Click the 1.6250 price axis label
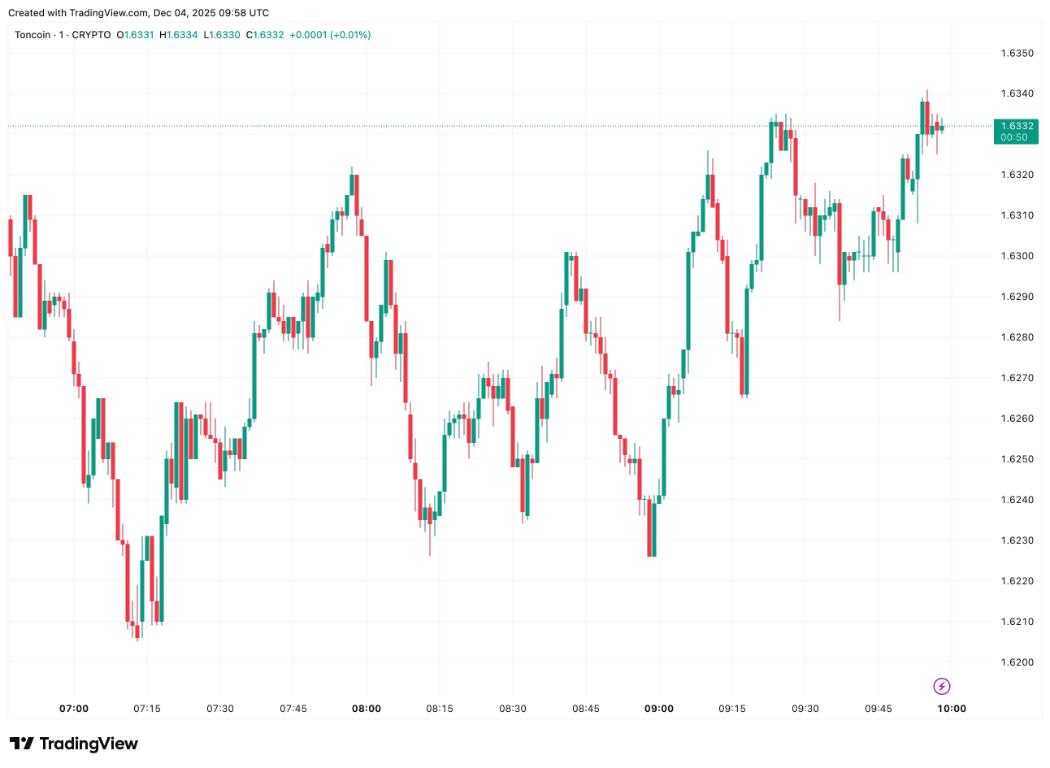This screenshot has height=768, width=1050. (x=1016, y=459)
